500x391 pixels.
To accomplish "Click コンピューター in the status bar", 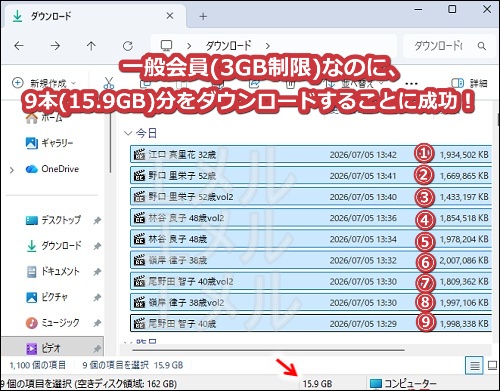I will pyautogui.click(x=403, y=384).
